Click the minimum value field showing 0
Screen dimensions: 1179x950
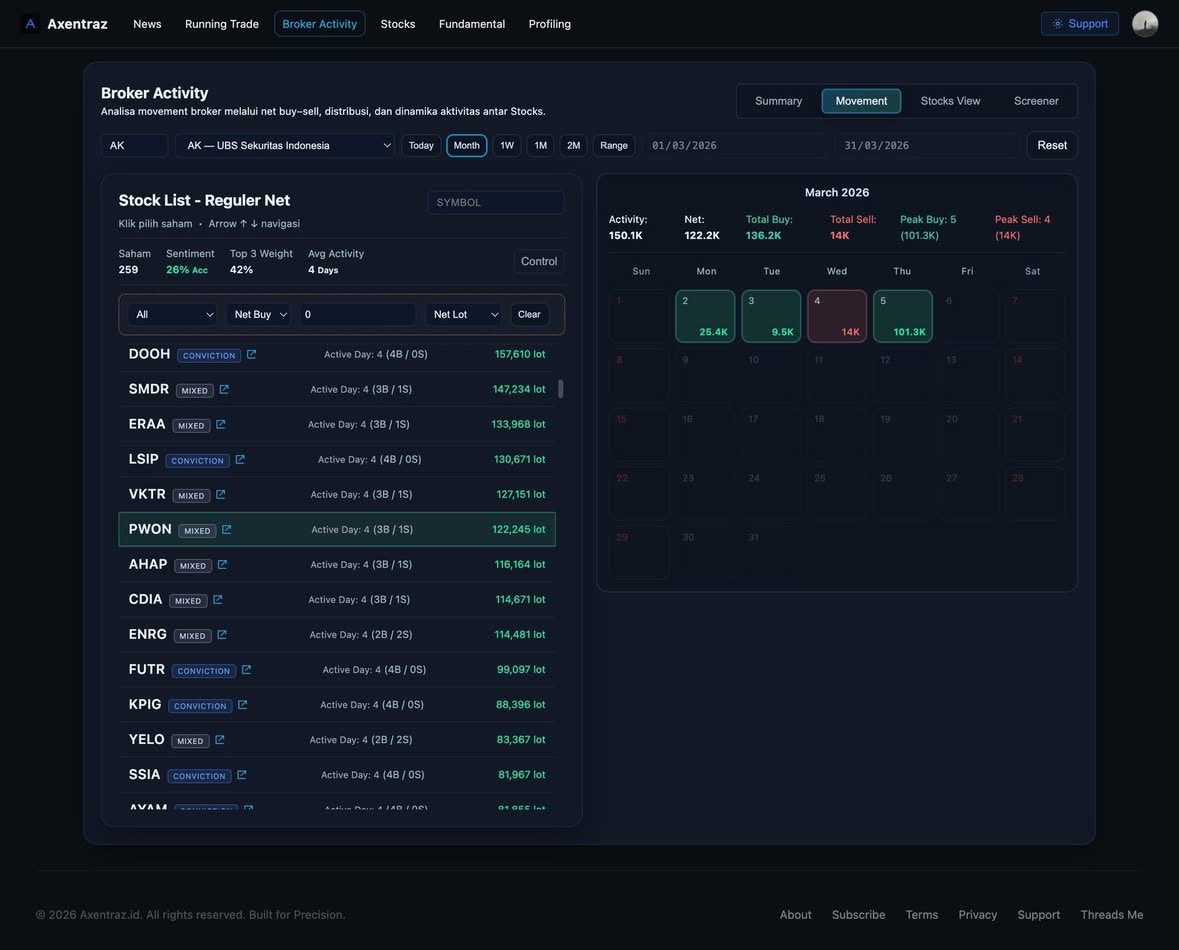pos(357,314)
